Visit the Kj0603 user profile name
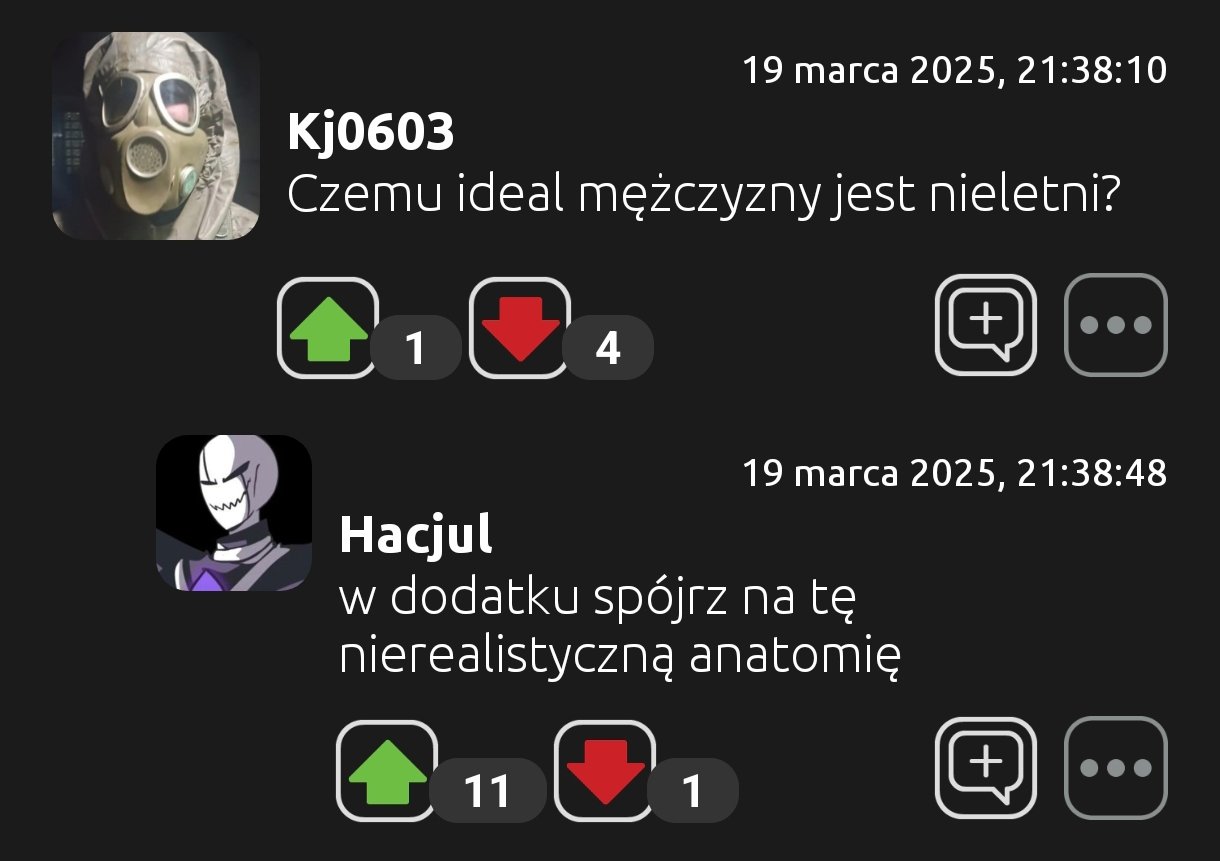The height and width of the screenshot is (861, 1220). point(371,133)
